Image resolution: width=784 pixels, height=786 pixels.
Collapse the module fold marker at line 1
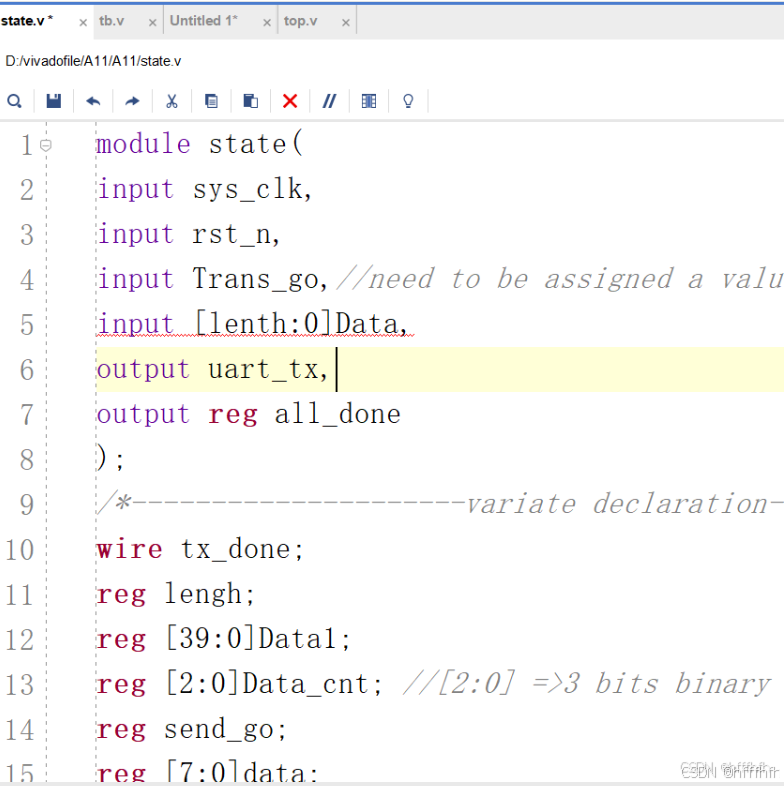(46, 145)
